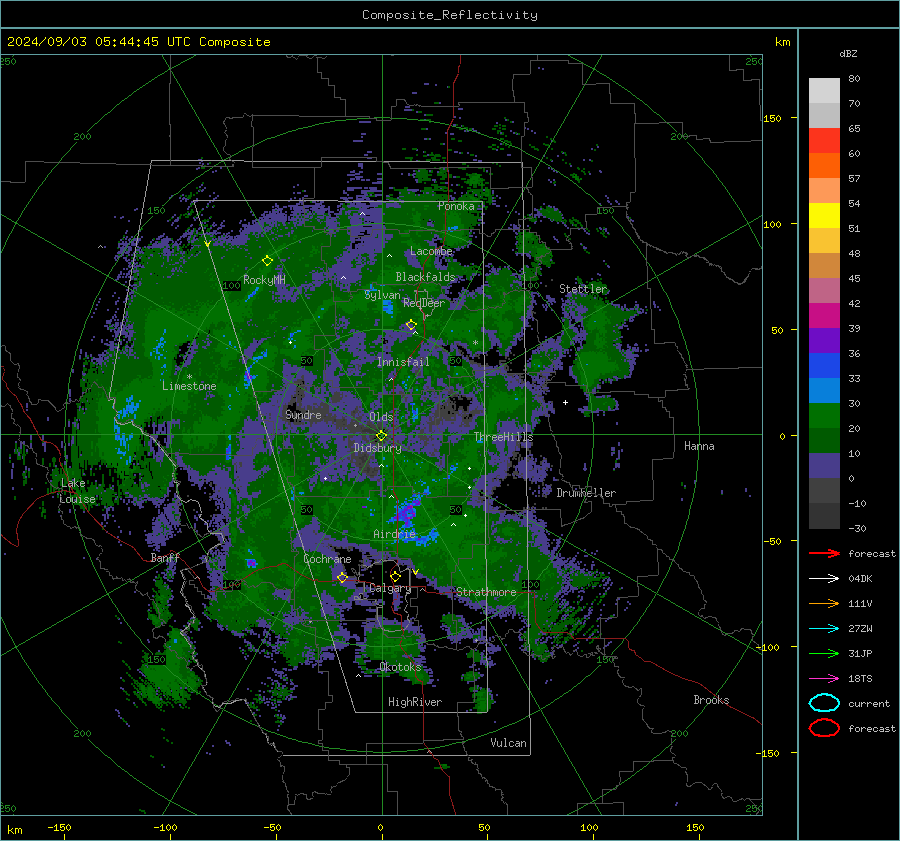Click the HighRiver label
Viewport: 900px width, 841px height.
tap(415, 702)
